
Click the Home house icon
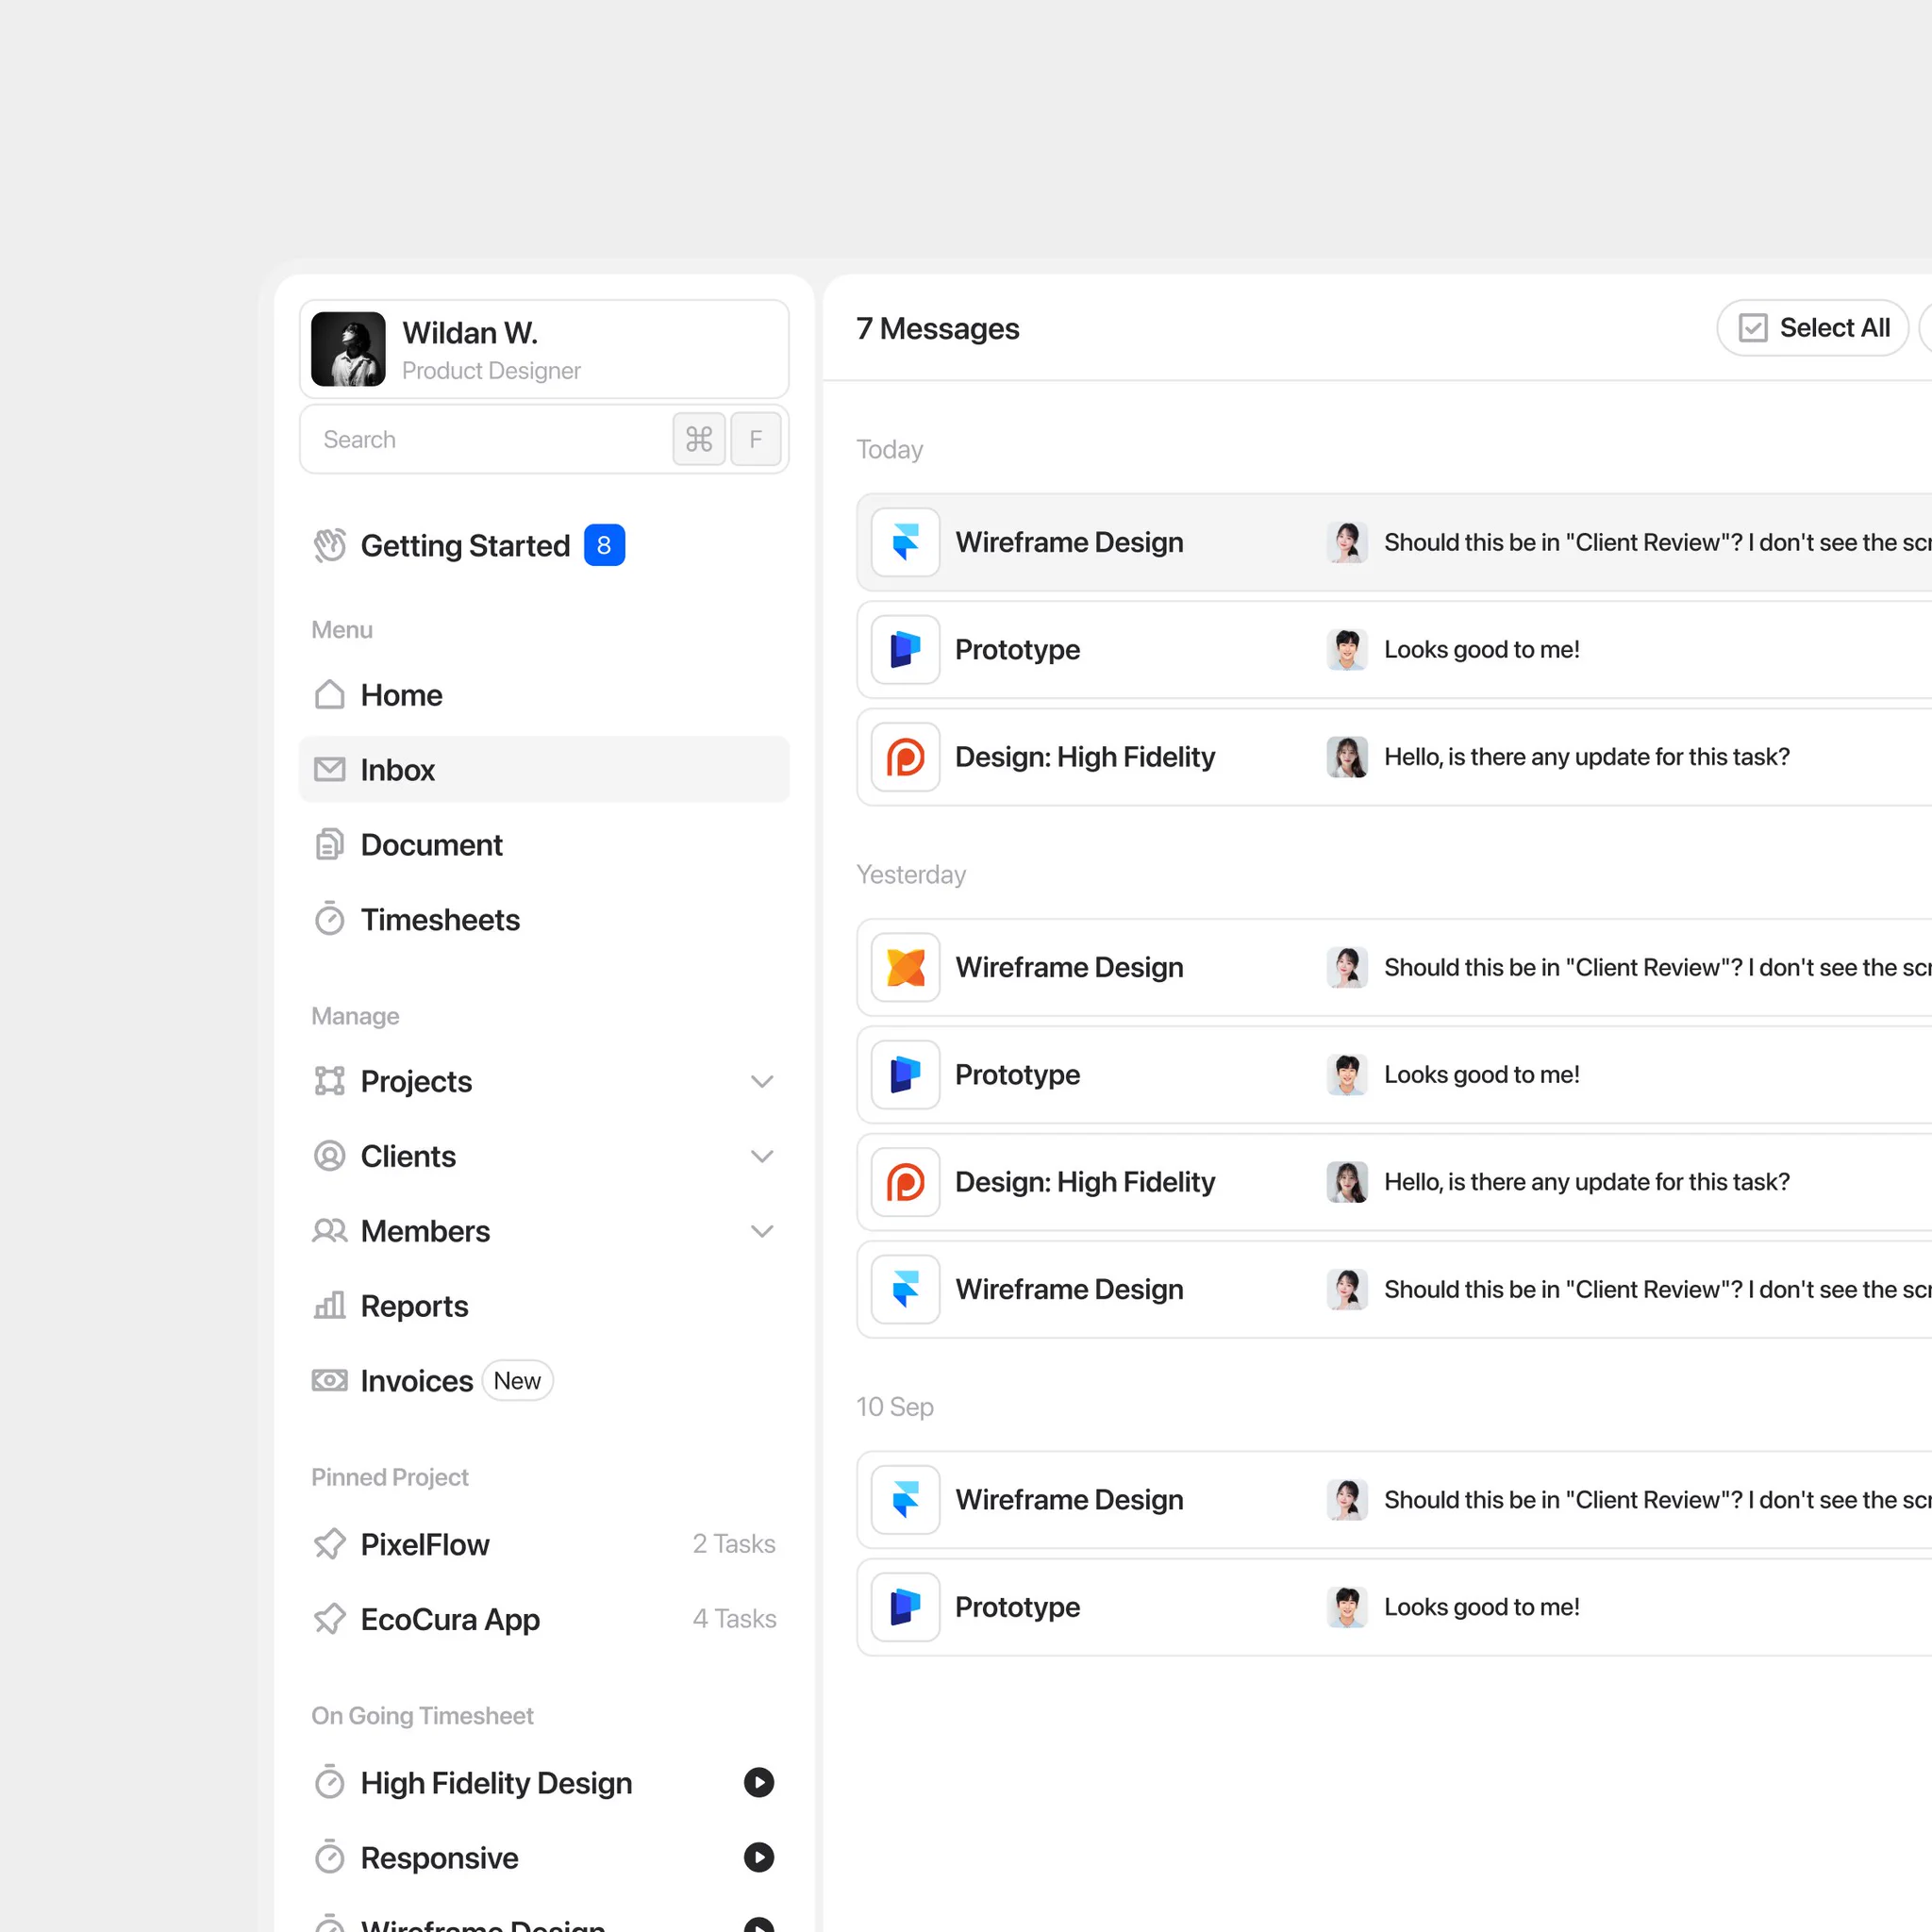coord(329,694)
